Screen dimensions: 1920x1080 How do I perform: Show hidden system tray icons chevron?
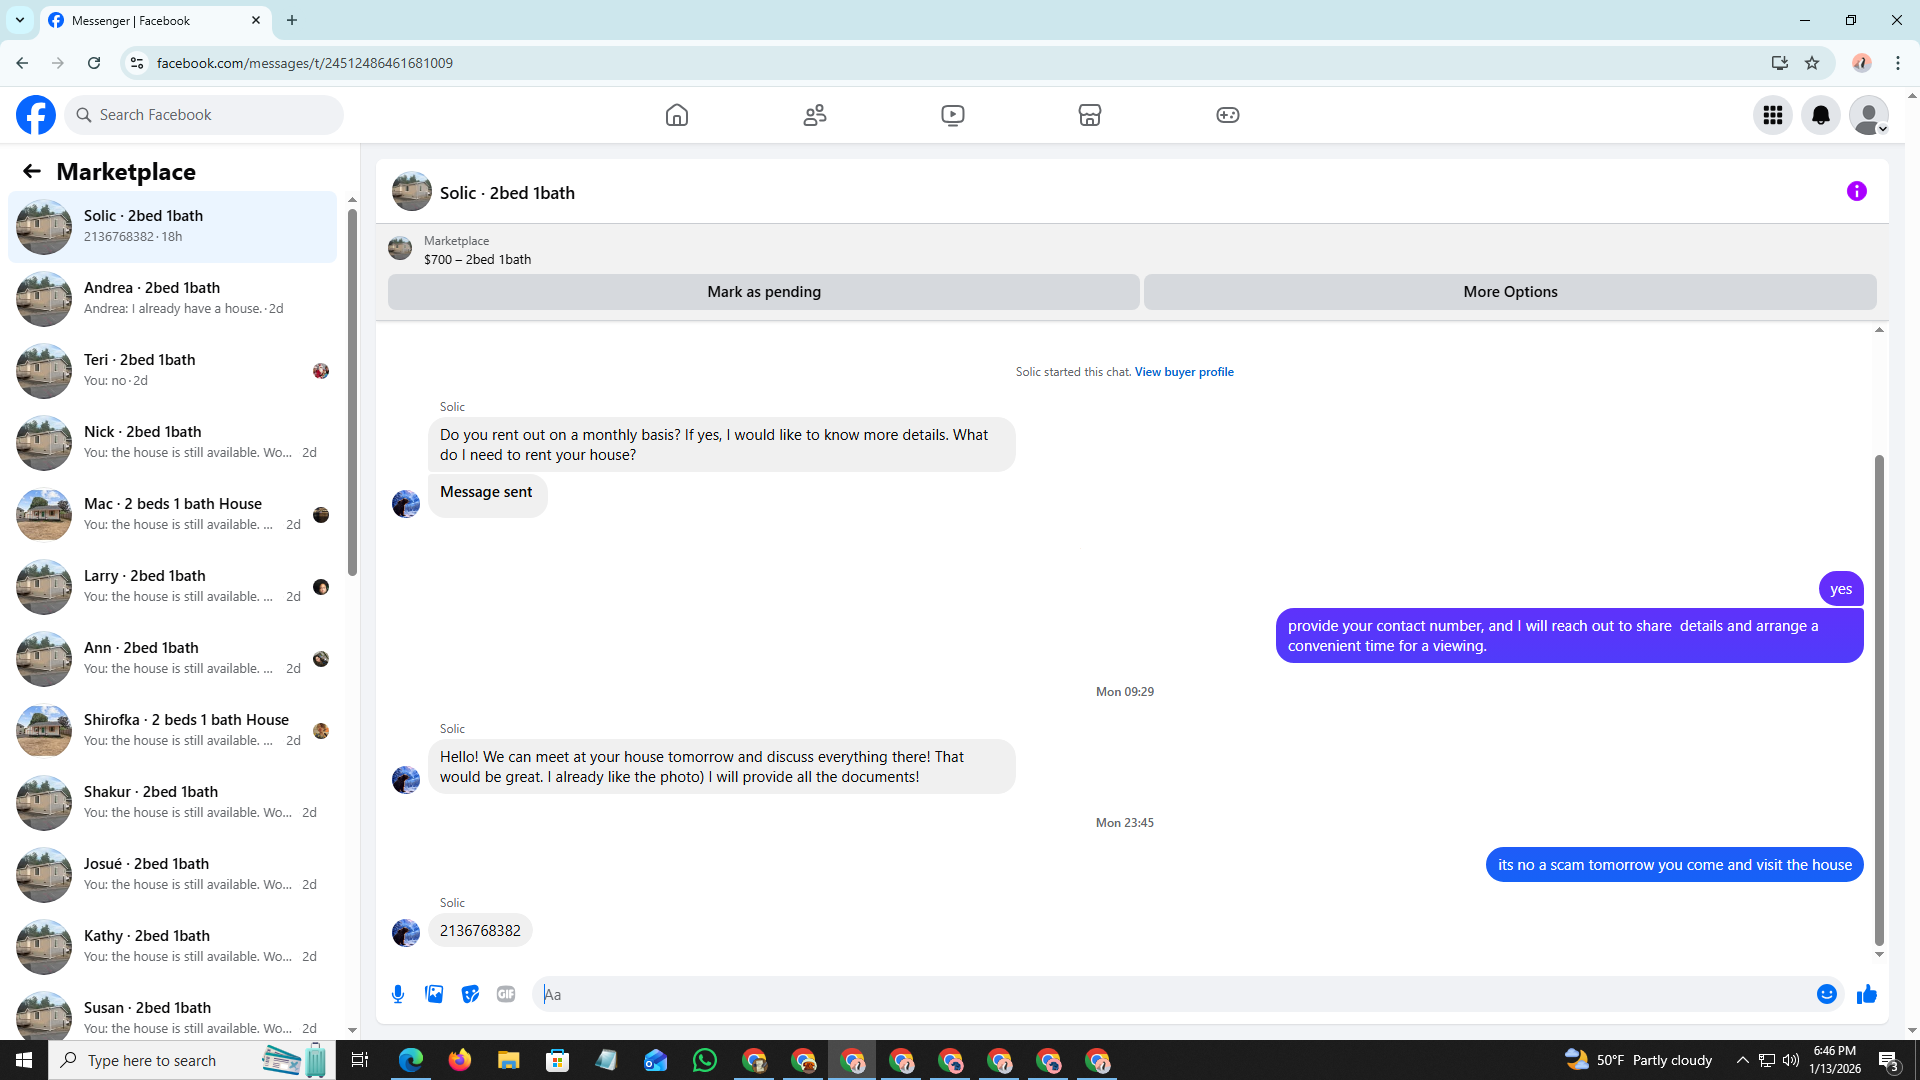(1742, 1060)
